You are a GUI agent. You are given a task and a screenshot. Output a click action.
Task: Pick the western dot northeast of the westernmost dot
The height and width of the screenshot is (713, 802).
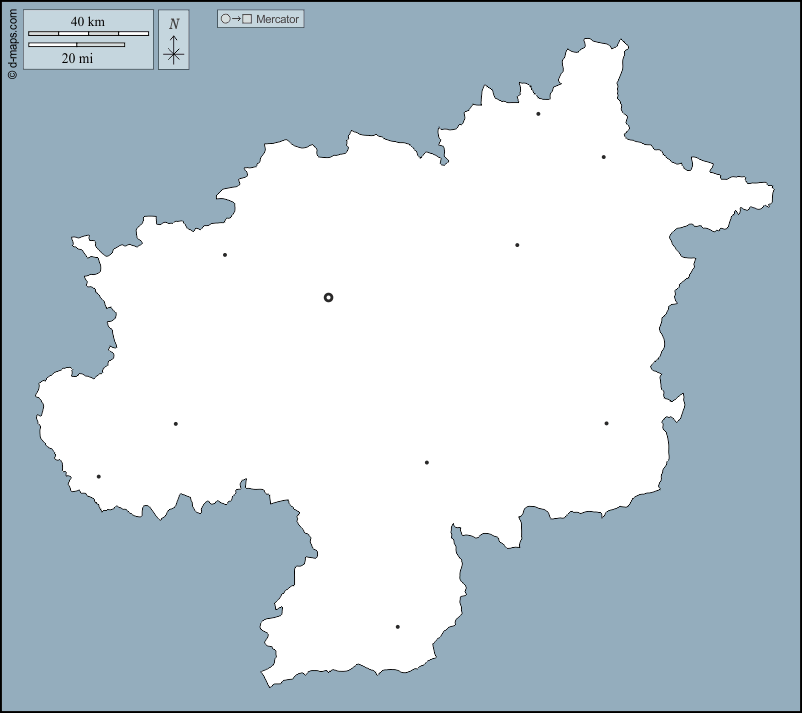[x=175, y=424]
